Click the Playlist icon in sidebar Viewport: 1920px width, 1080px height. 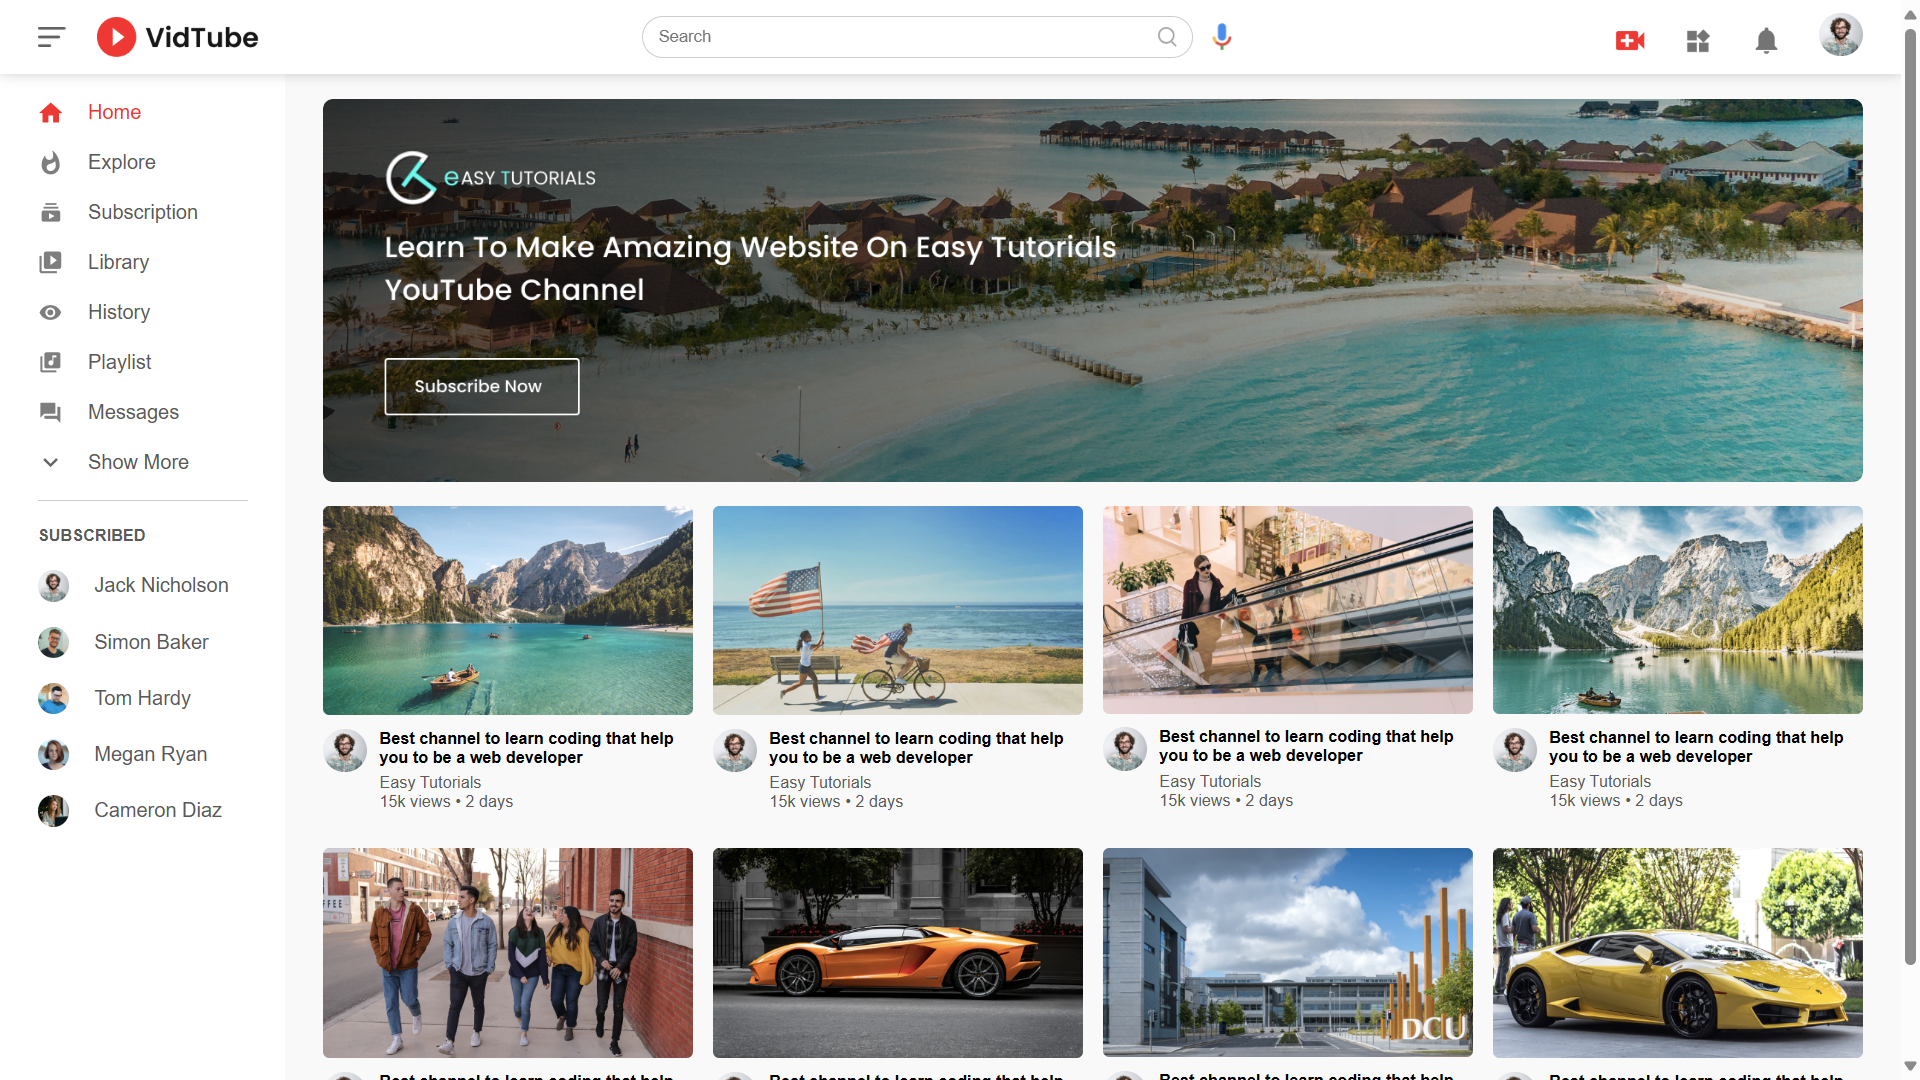[x=51, y=362]
